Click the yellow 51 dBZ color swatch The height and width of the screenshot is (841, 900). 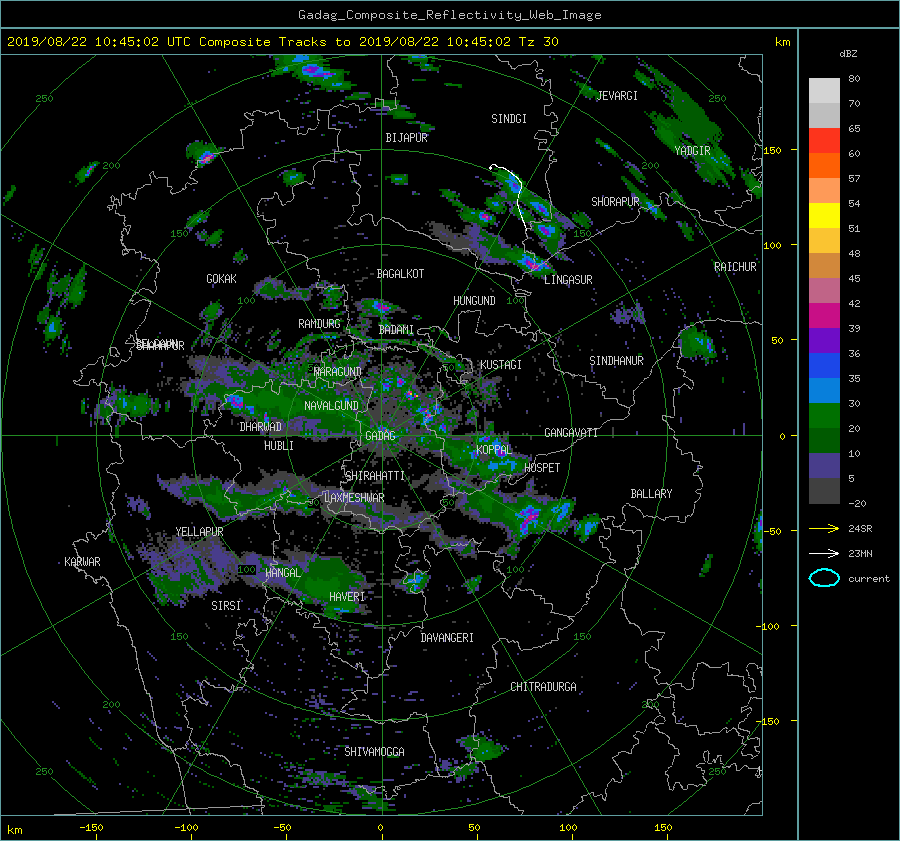(824, 216)
